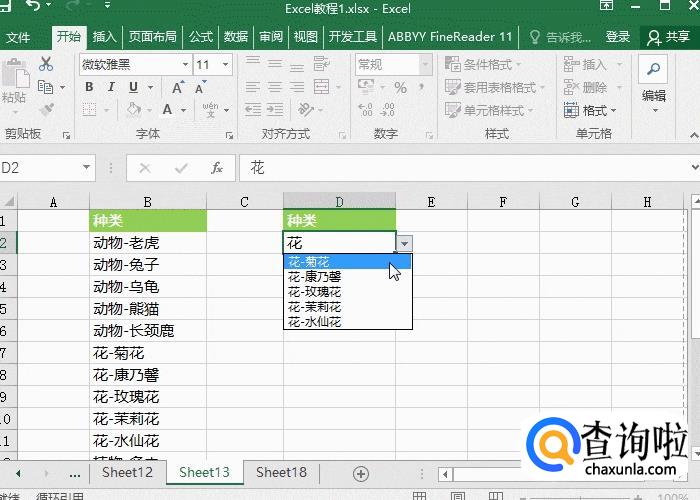The width and height of the screenshot is (700, 500).
Task: Open the 格式 cells dropdown
Action: coord(590,110)
